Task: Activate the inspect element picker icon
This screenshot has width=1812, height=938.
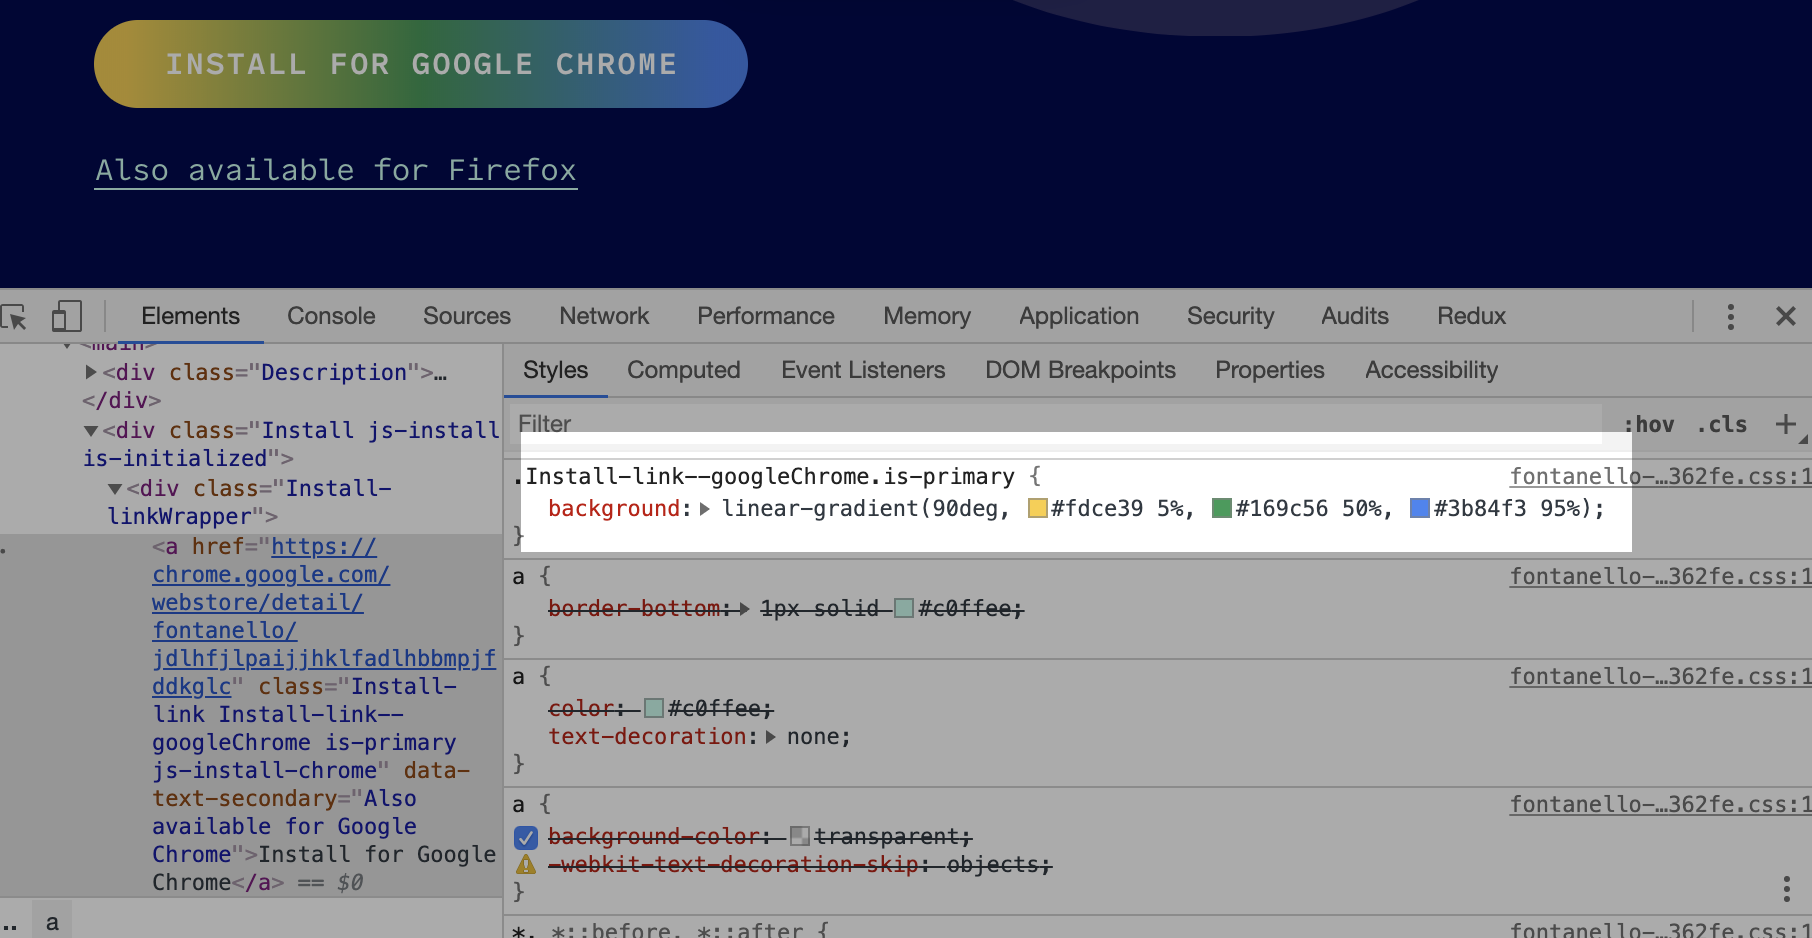Action: 15,317
